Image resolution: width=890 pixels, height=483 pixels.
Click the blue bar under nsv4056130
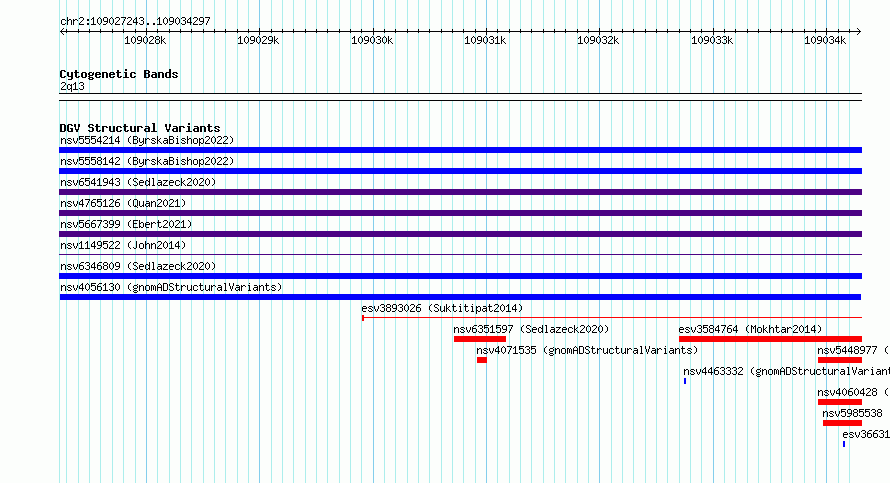click(460, 297)
